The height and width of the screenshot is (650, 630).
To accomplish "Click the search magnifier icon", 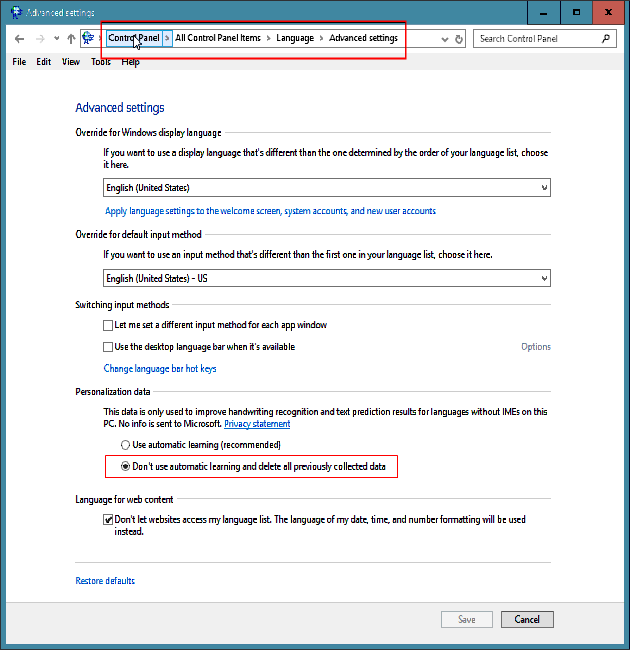I will tap(606, 39).
